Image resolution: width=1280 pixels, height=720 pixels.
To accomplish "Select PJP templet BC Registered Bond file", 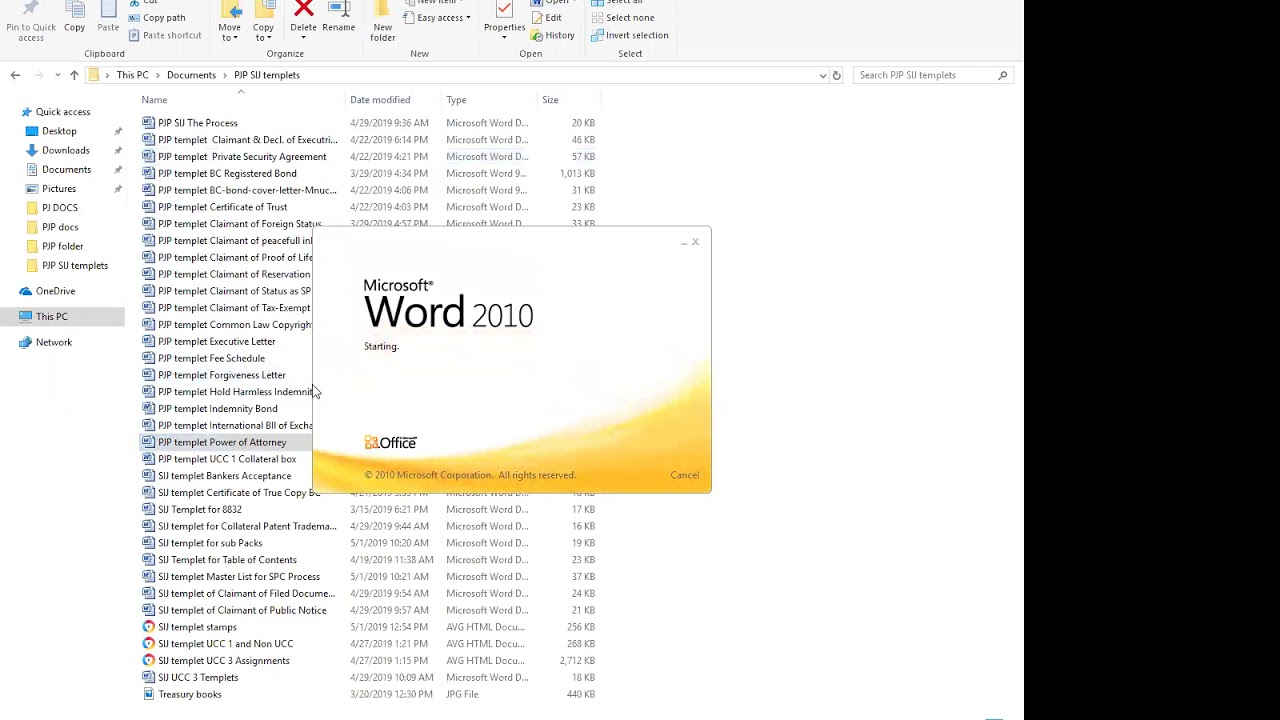I will [227, 173].
